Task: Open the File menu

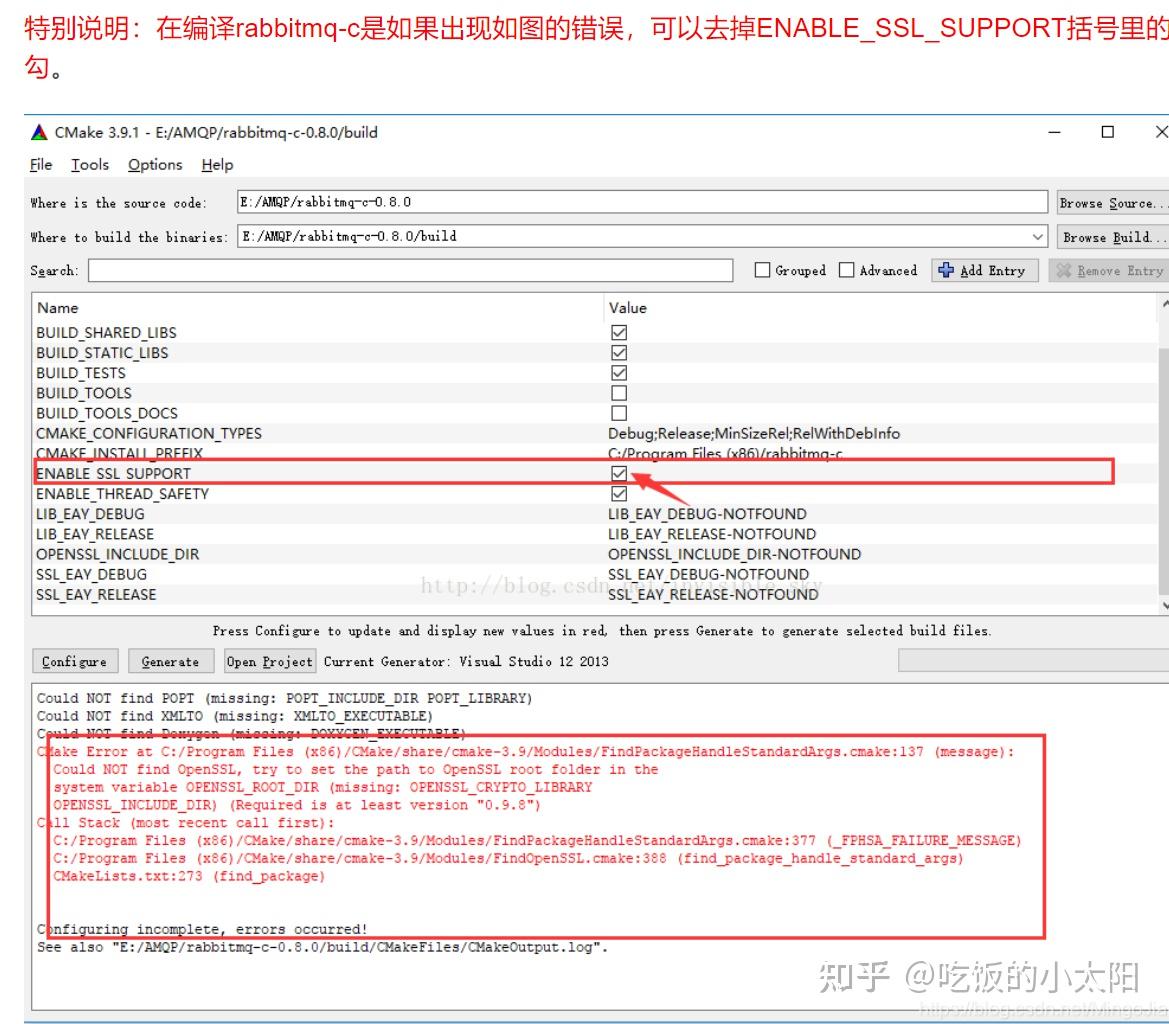Action: tap(39, 164)
